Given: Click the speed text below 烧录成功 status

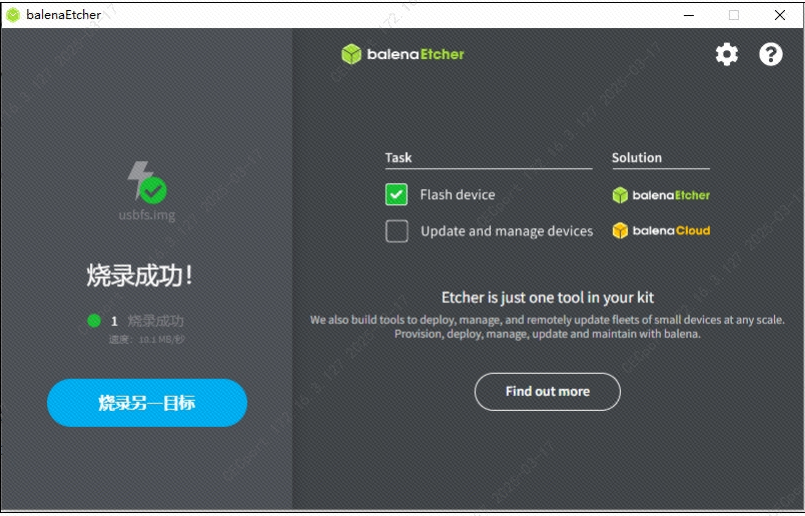Looking at the screenshot, I should (x=146, y=339).
